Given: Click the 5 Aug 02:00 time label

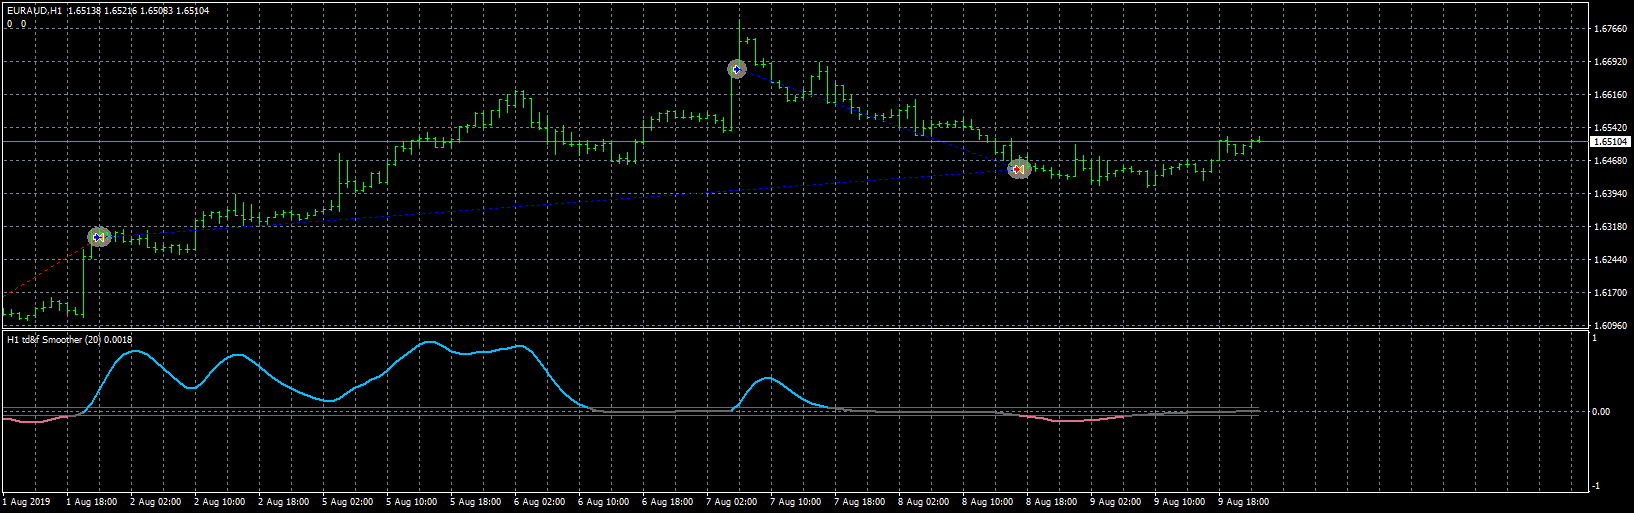Looking at the screenshot, I should point(348,502).
